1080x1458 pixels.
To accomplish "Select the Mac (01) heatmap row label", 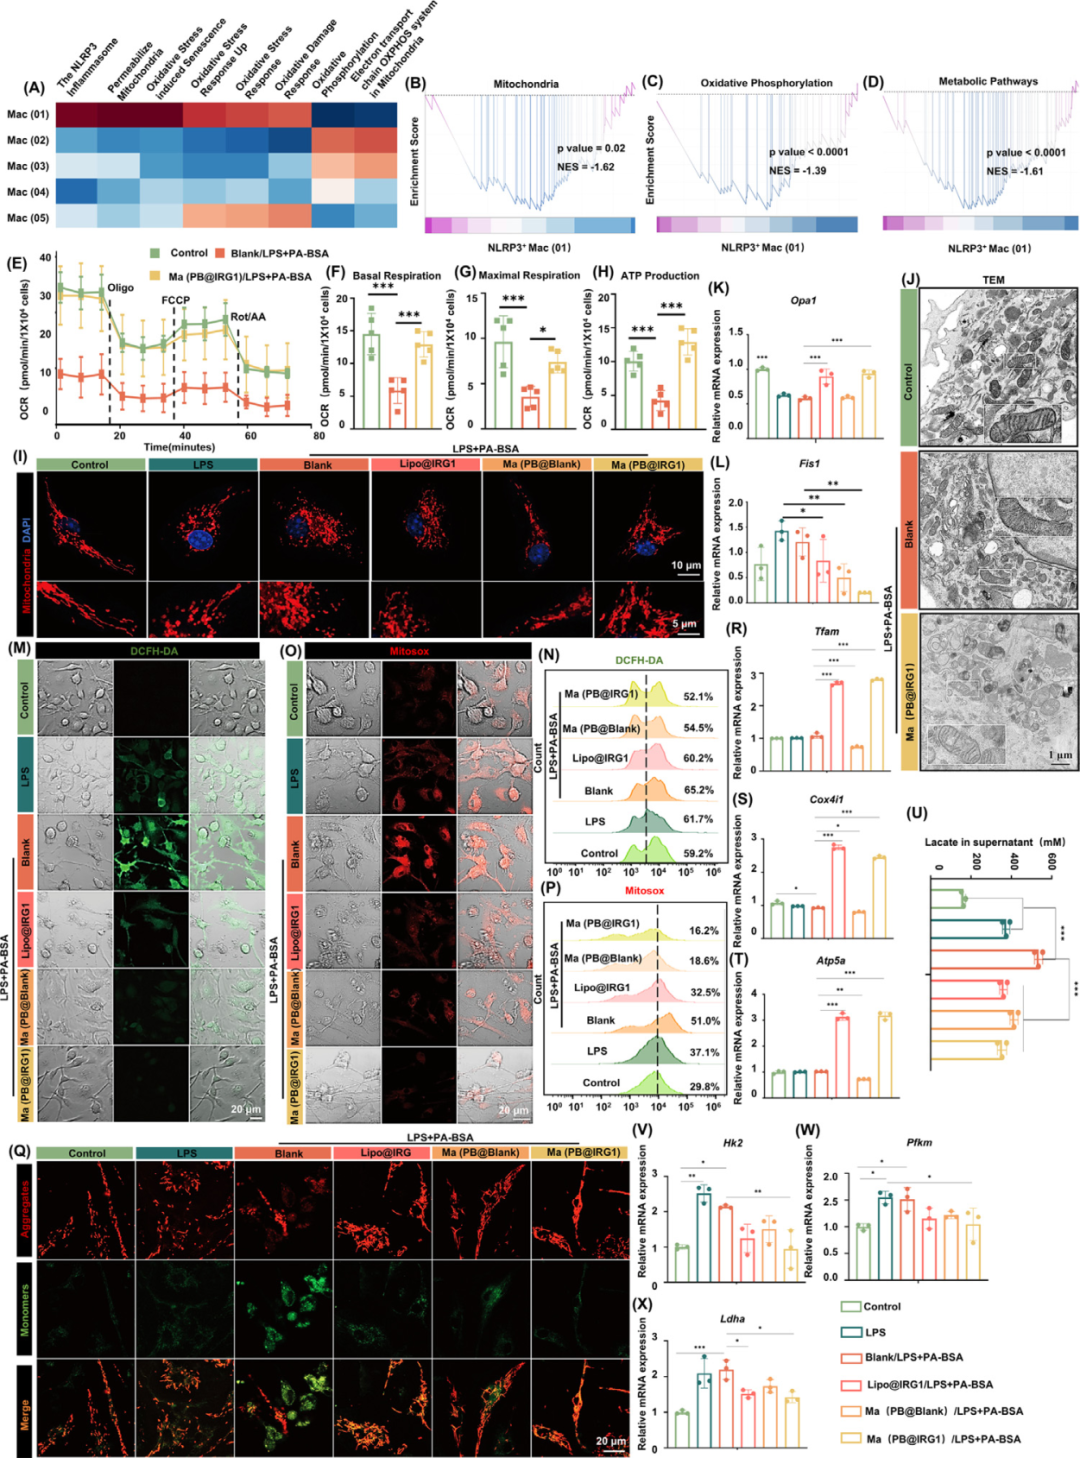I will tap(28, 115).
